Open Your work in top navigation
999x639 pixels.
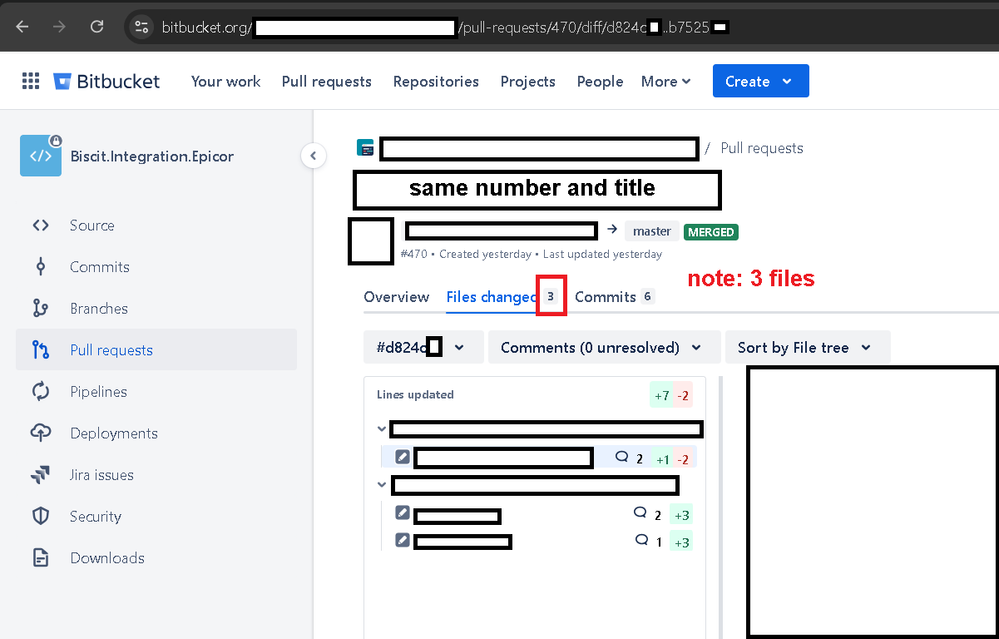click(226, 82)
